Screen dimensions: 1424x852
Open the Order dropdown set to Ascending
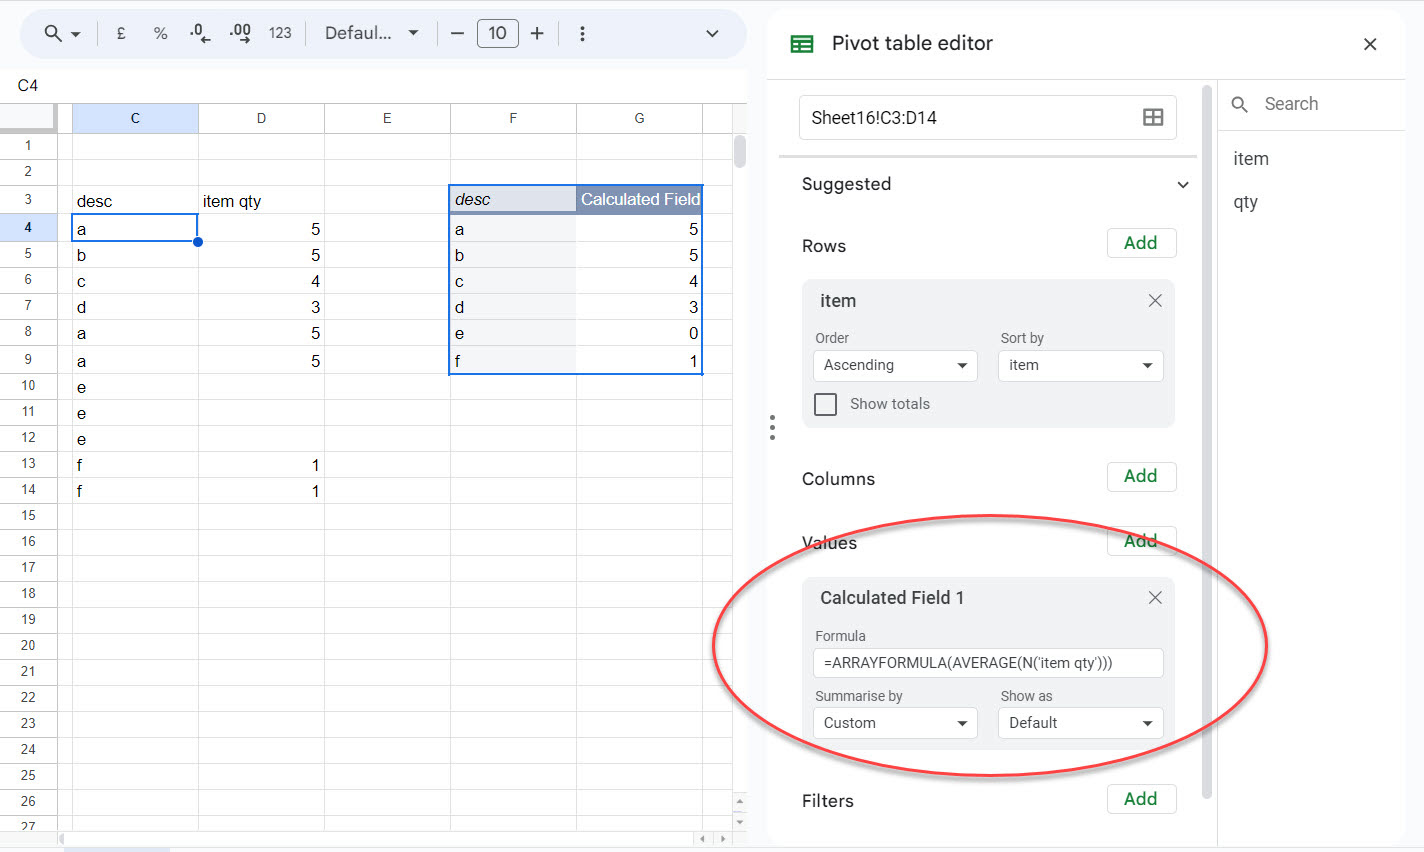tap(894, 365)
